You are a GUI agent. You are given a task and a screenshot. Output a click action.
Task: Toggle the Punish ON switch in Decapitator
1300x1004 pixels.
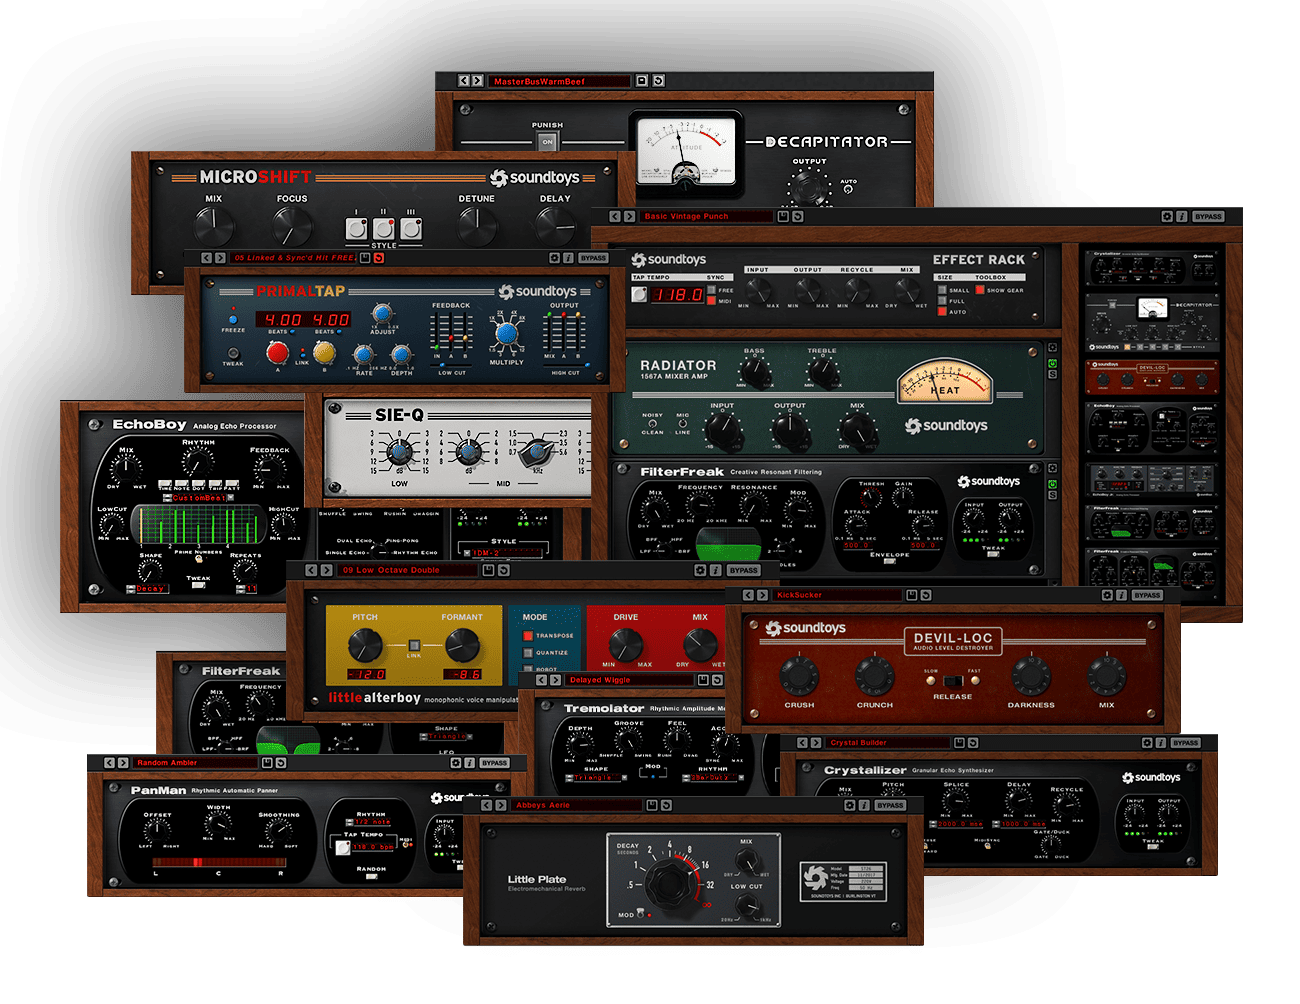(x=547, y=142)
